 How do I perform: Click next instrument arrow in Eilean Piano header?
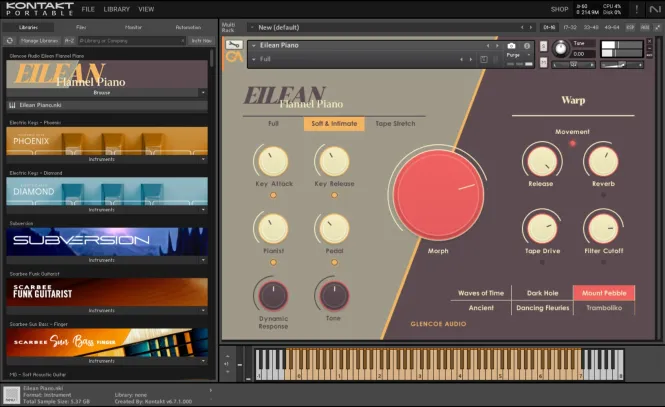(497, 45)
